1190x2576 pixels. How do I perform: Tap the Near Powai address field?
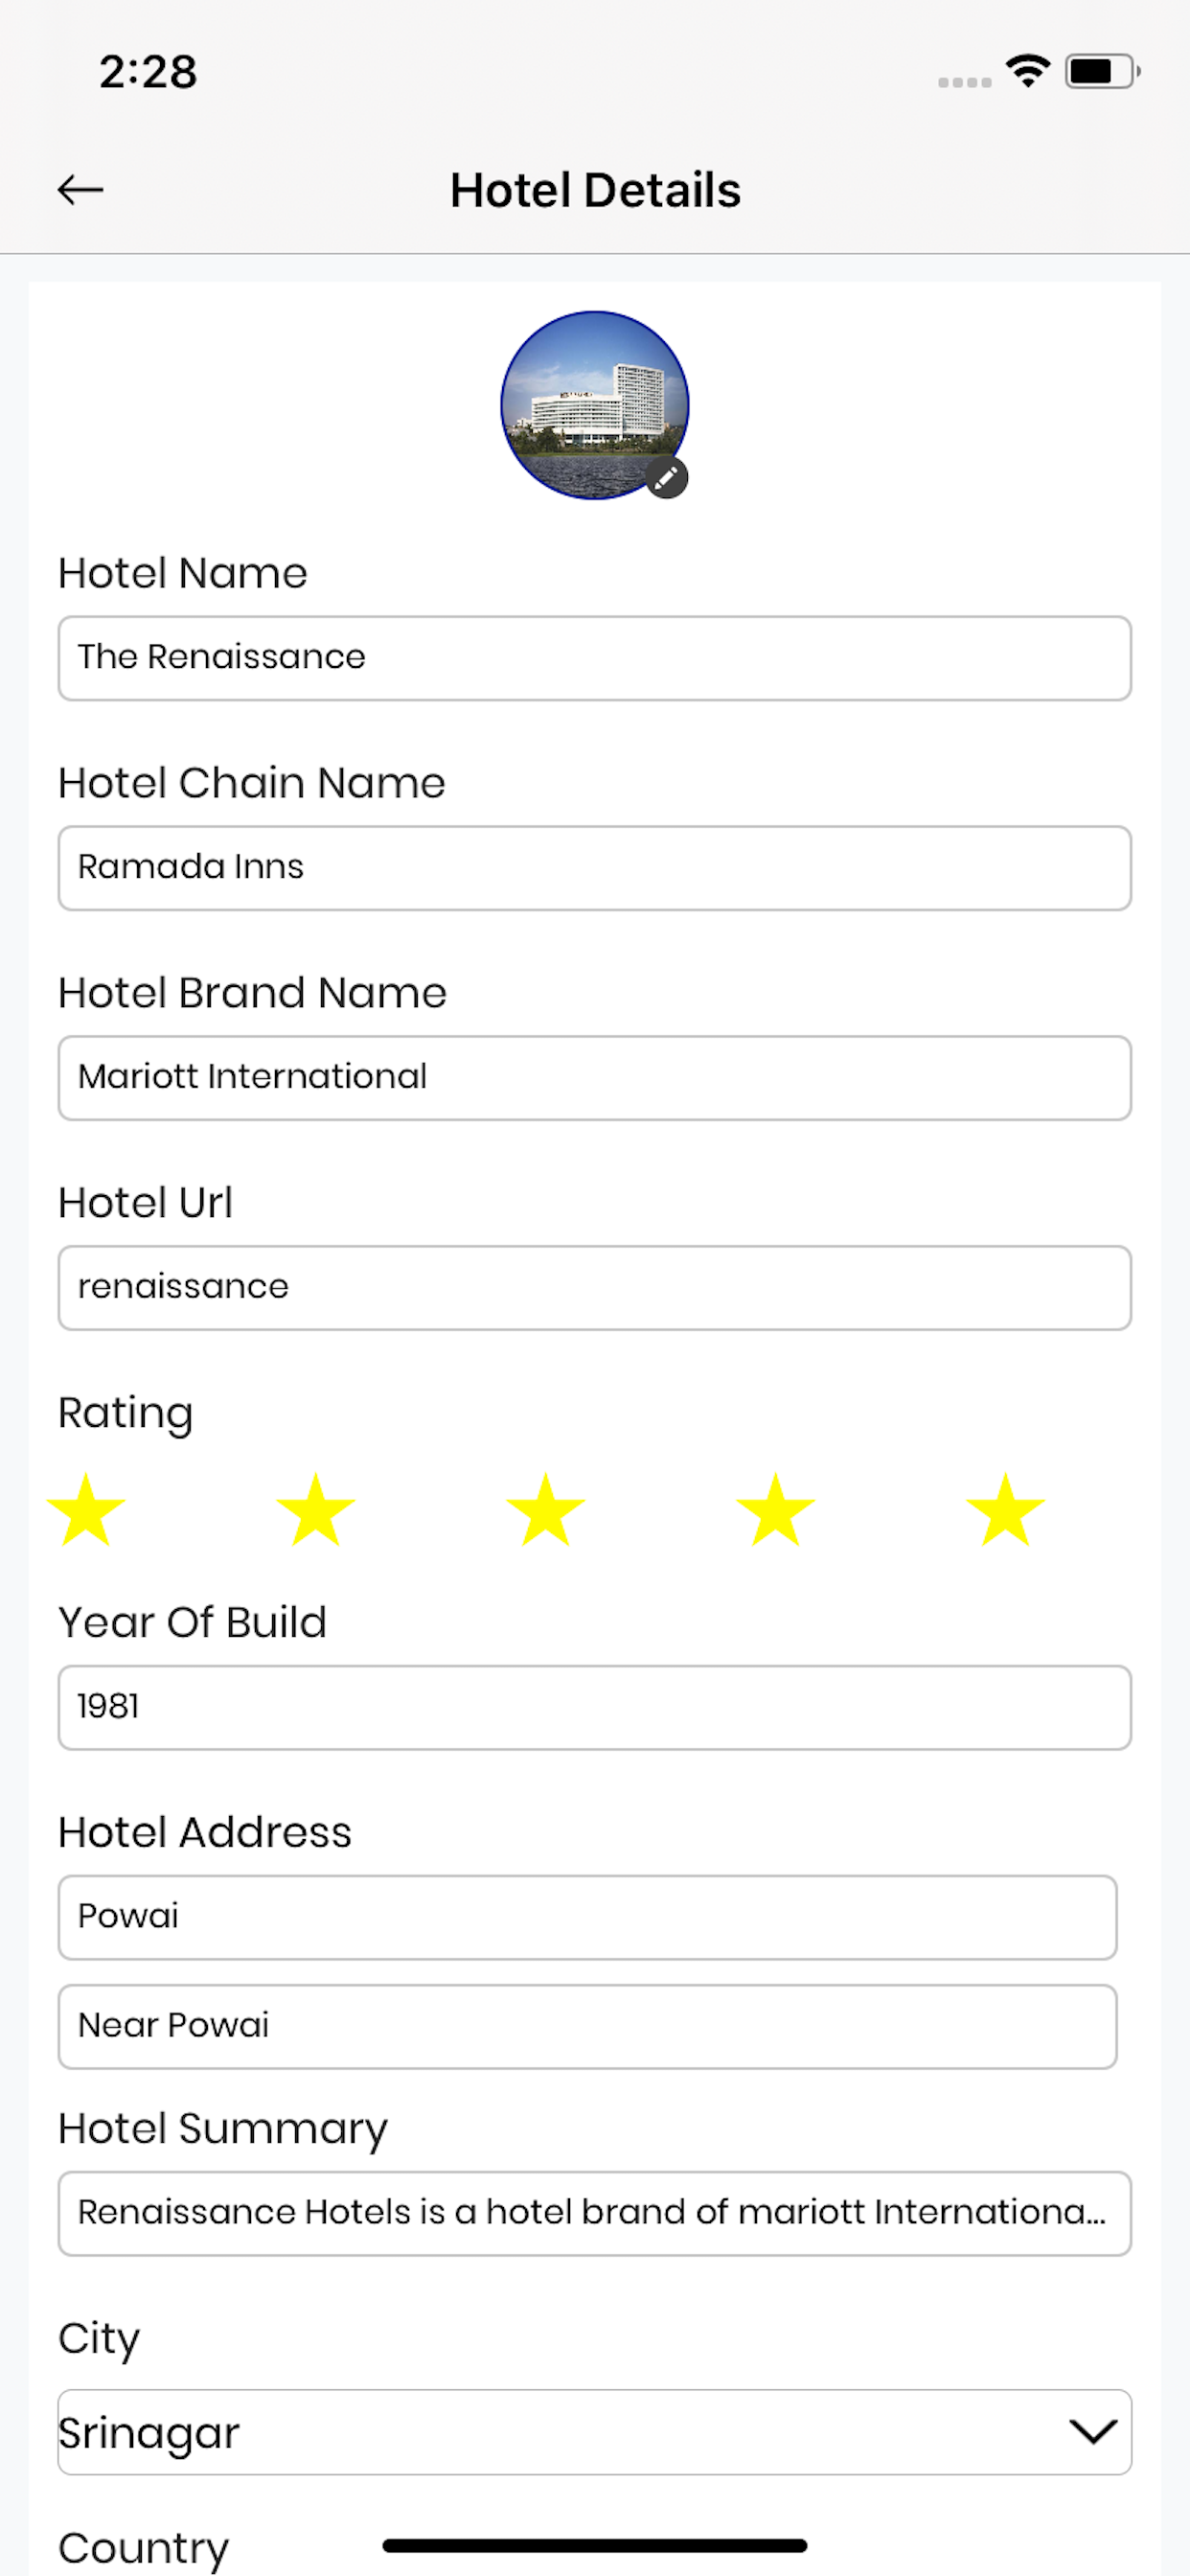tap(588, 2027)
